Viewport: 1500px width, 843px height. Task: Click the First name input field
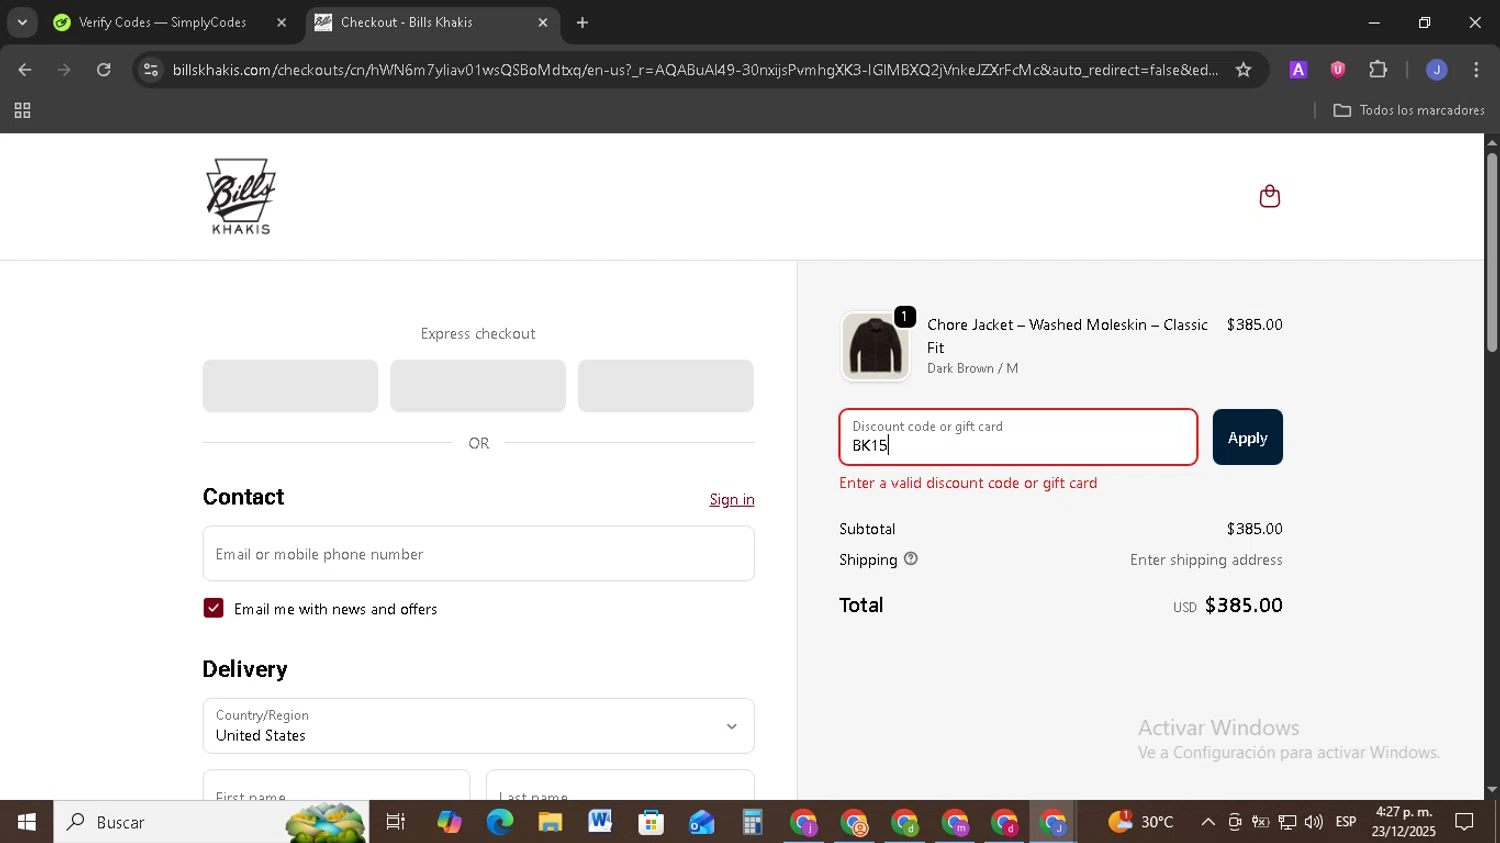coord(336,786)
